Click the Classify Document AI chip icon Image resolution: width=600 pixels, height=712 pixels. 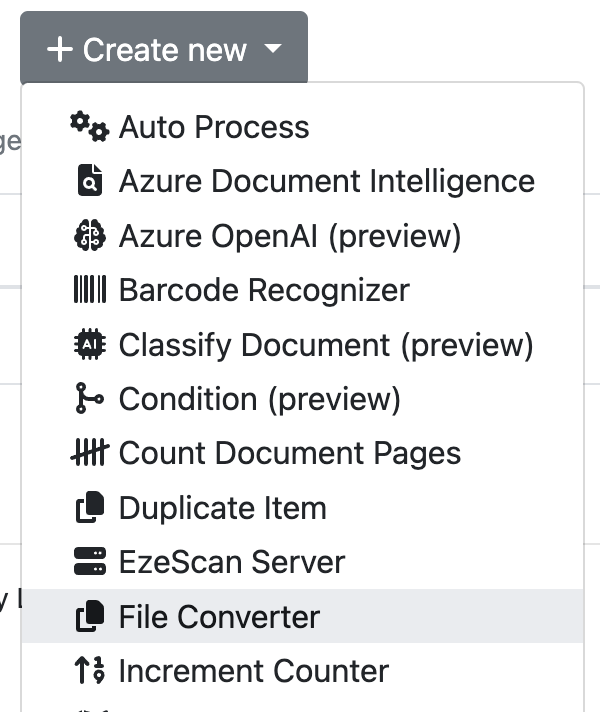pos(89,344)
